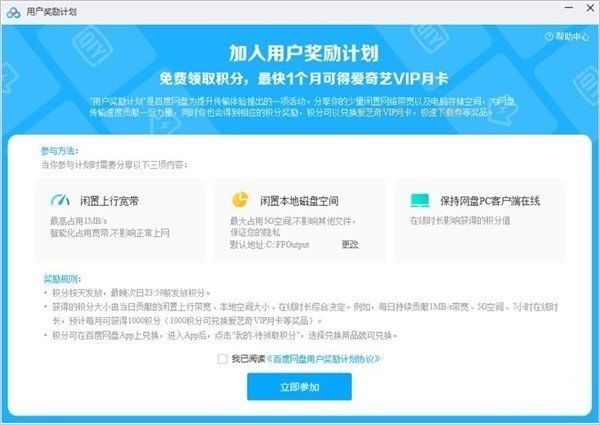Click the 用户奖励计划 window title text
The image size is (600, 425).
point(51,12)
